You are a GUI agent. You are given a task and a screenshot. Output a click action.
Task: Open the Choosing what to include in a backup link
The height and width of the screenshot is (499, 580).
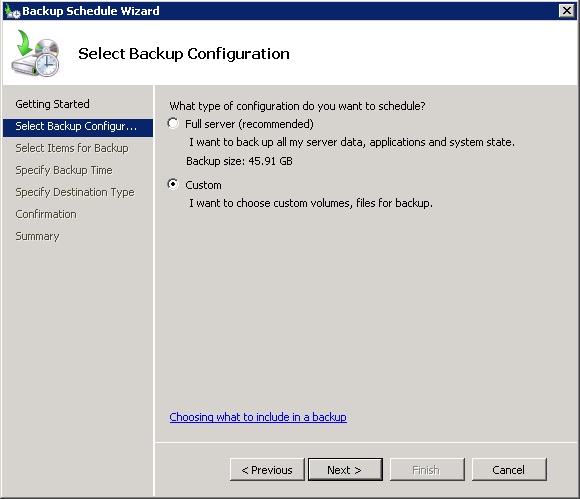(x=258, y=417)
